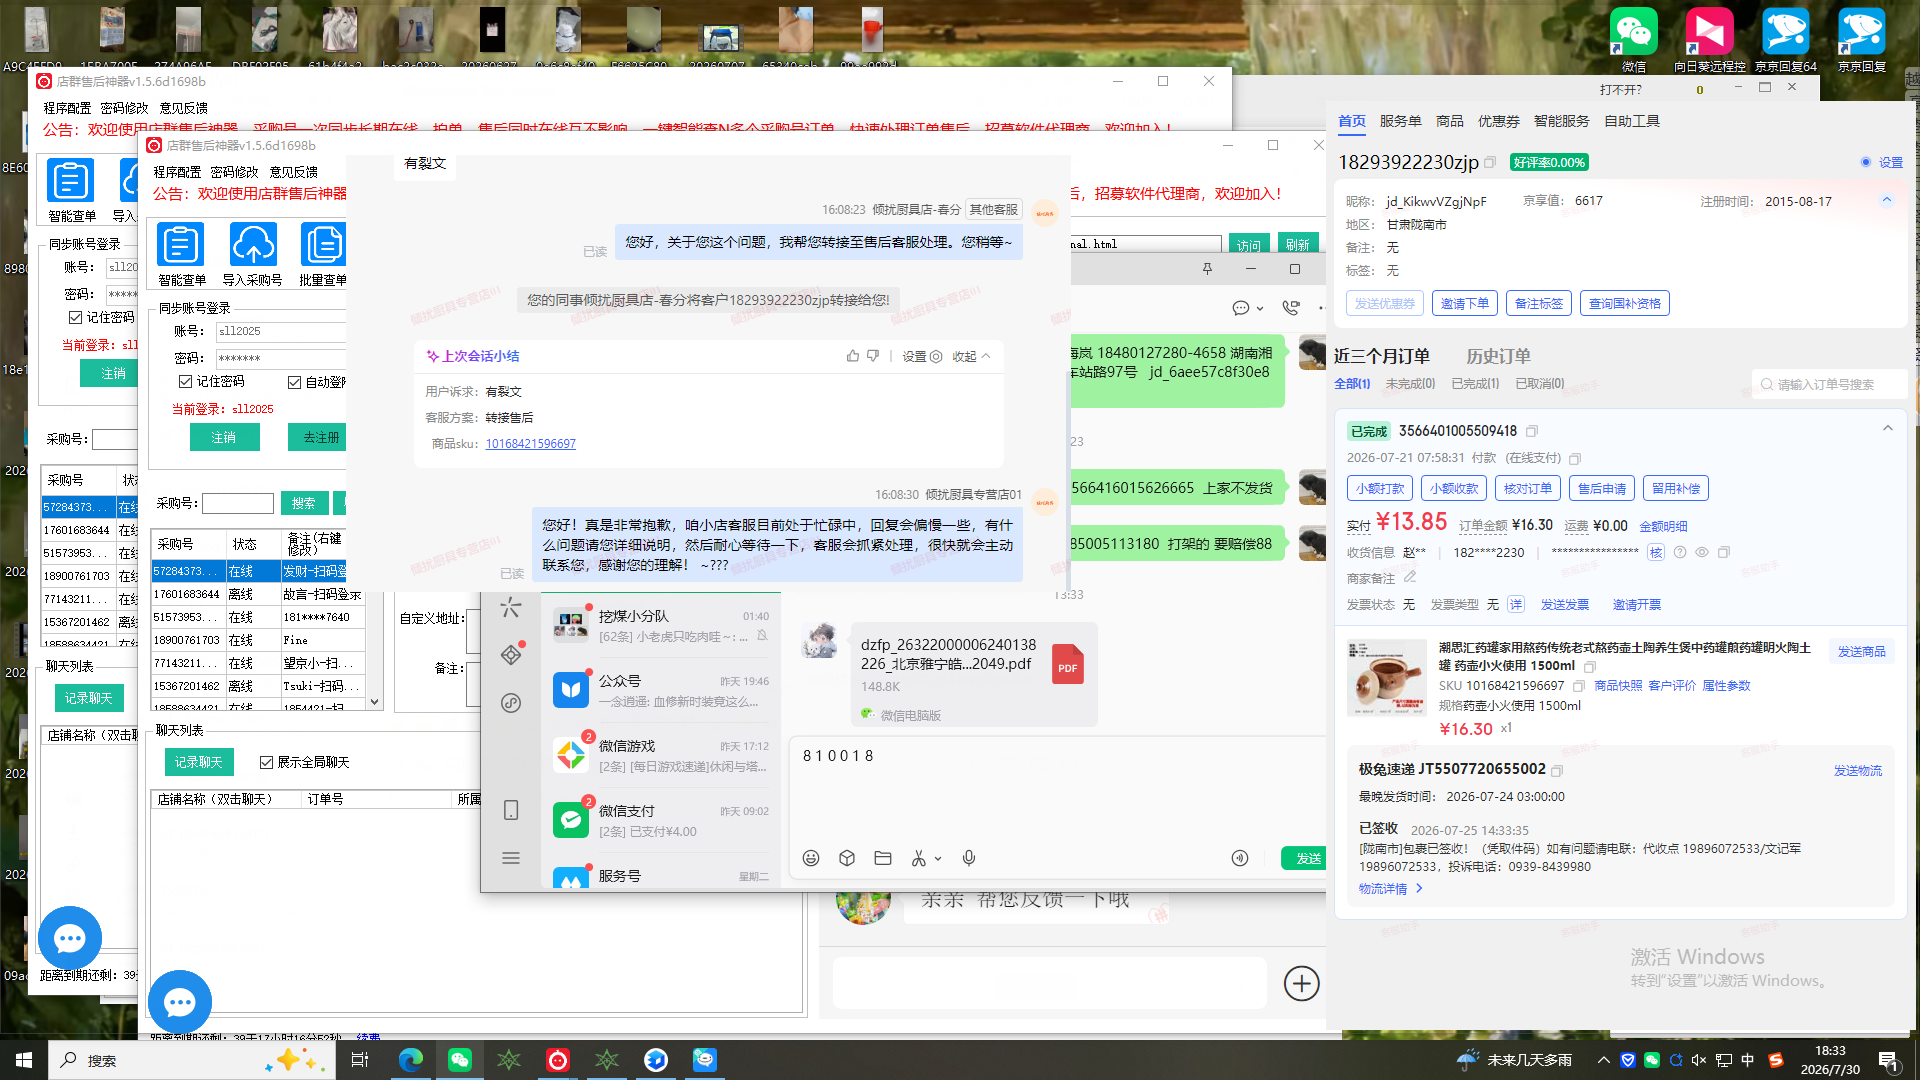Toggle 记住密码 checkbox in back 店群售后神器 window
Screen dimensions: 1920x1080
(x=76, y=317)
